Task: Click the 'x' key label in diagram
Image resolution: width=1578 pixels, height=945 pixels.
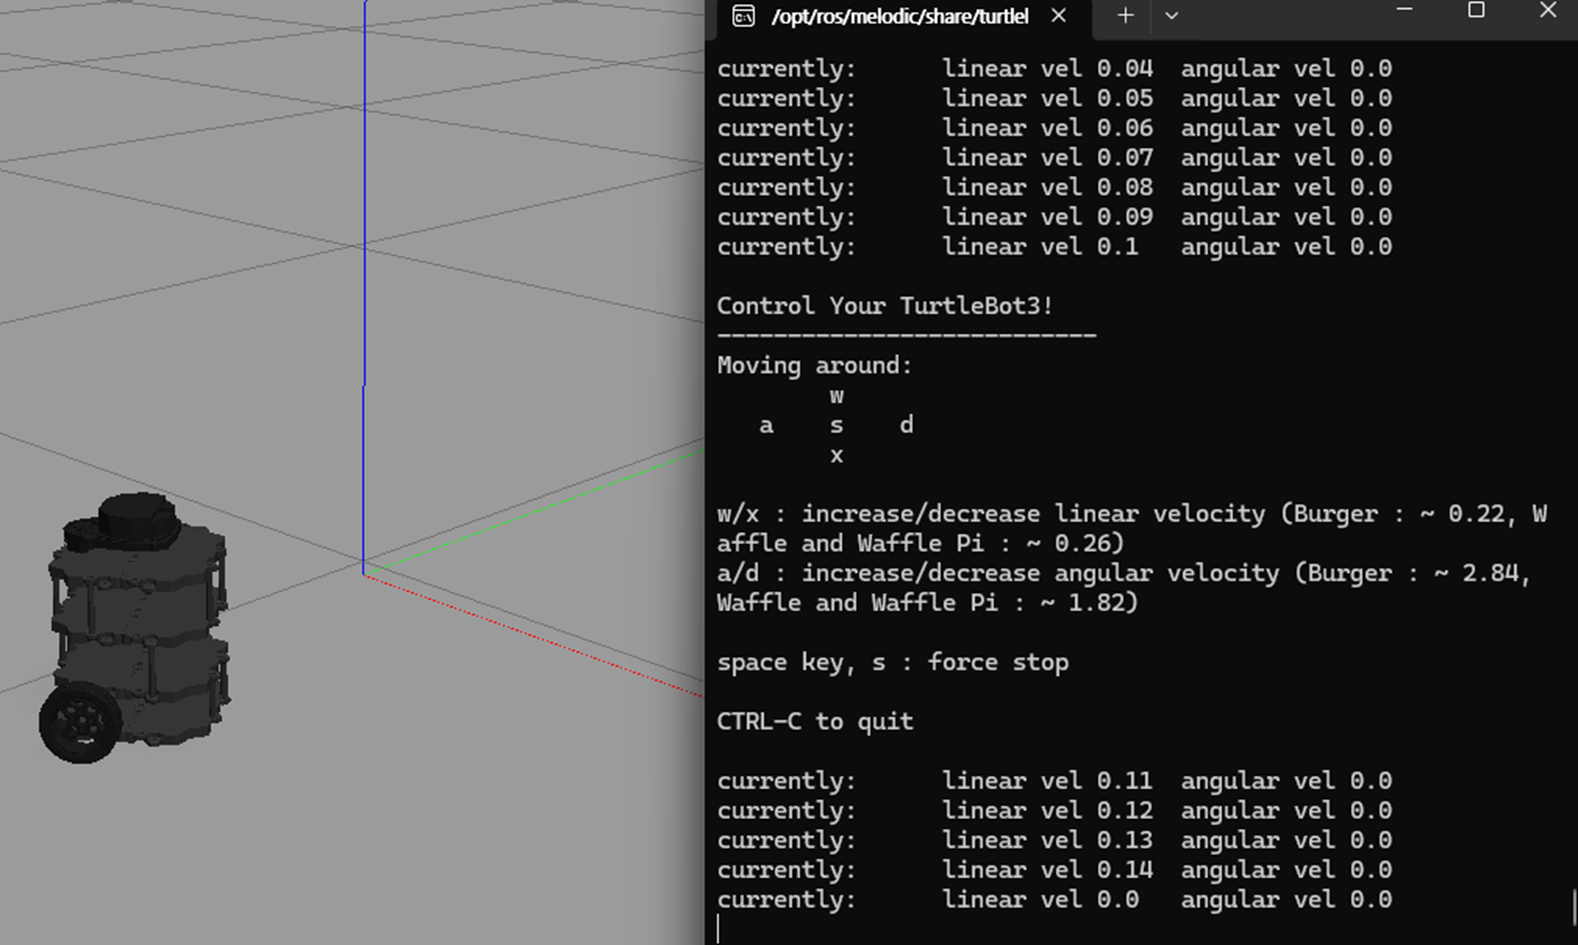Action: pyautogui.click(x=836, y=455)
